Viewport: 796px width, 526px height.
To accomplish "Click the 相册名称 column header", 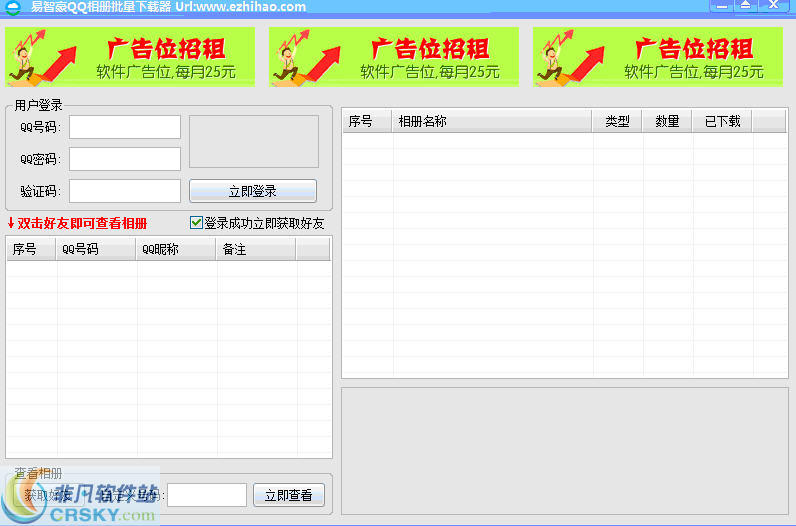I will click(492, 121).
